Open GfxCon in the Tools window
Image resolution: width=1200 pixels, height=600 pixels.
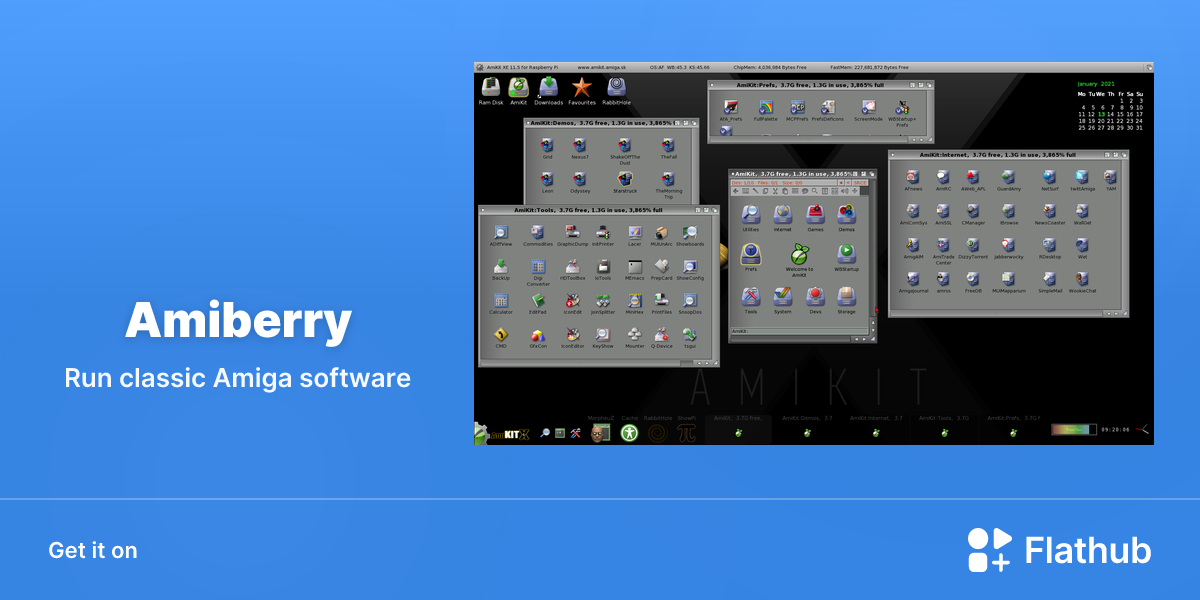click(538, 337)
